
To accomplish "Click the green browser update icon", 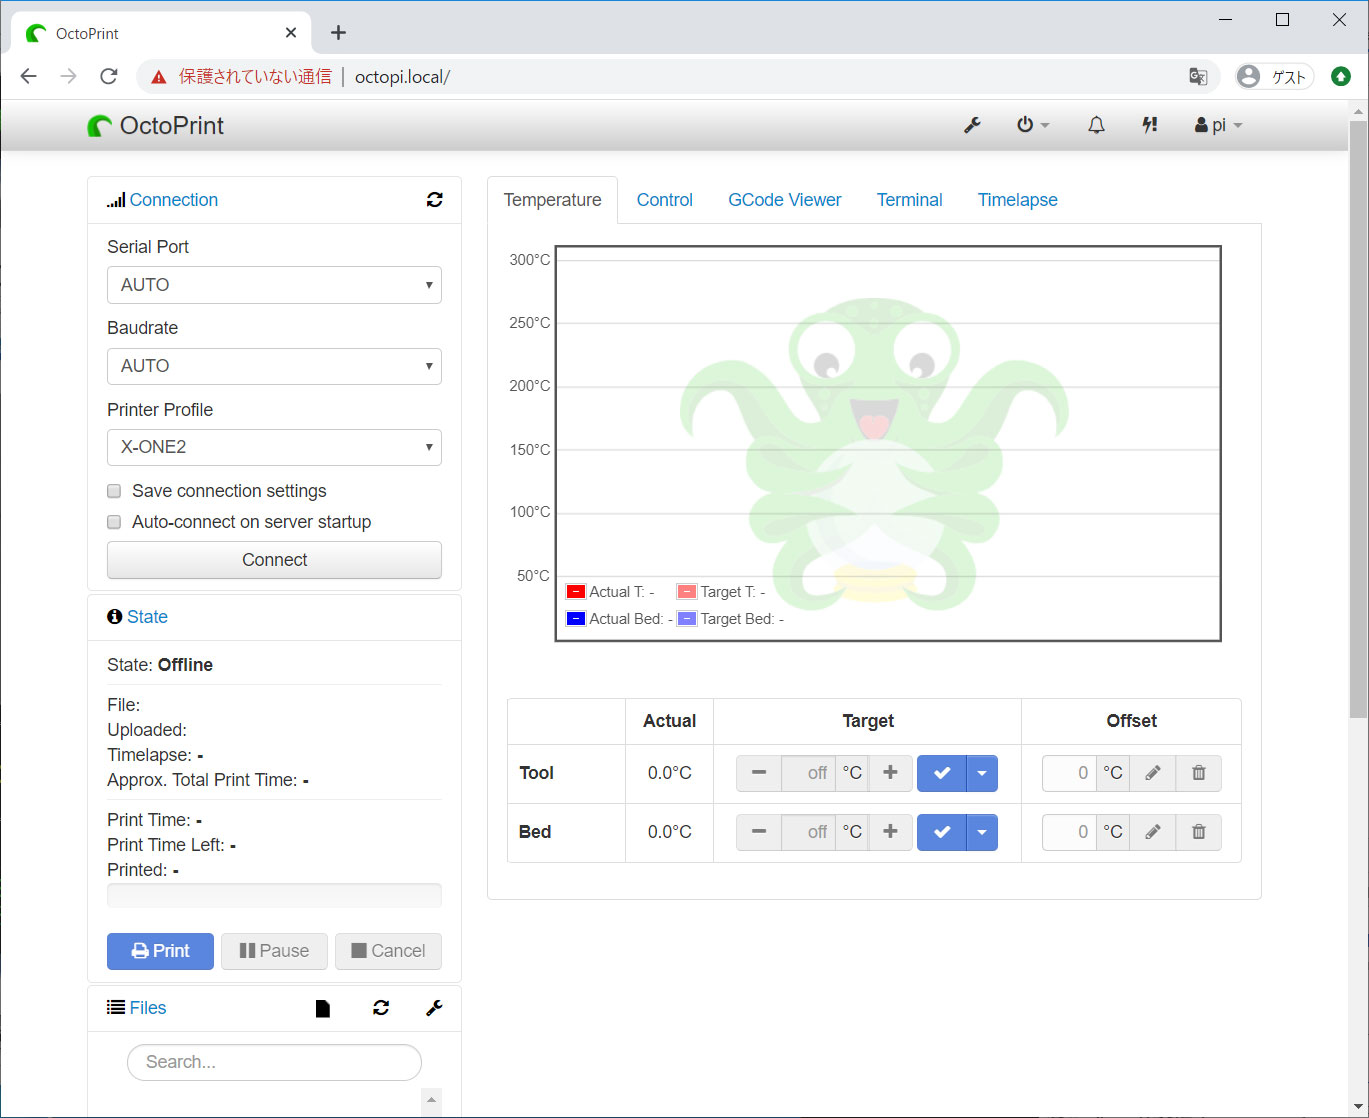I will click(x=1341, y=77).
